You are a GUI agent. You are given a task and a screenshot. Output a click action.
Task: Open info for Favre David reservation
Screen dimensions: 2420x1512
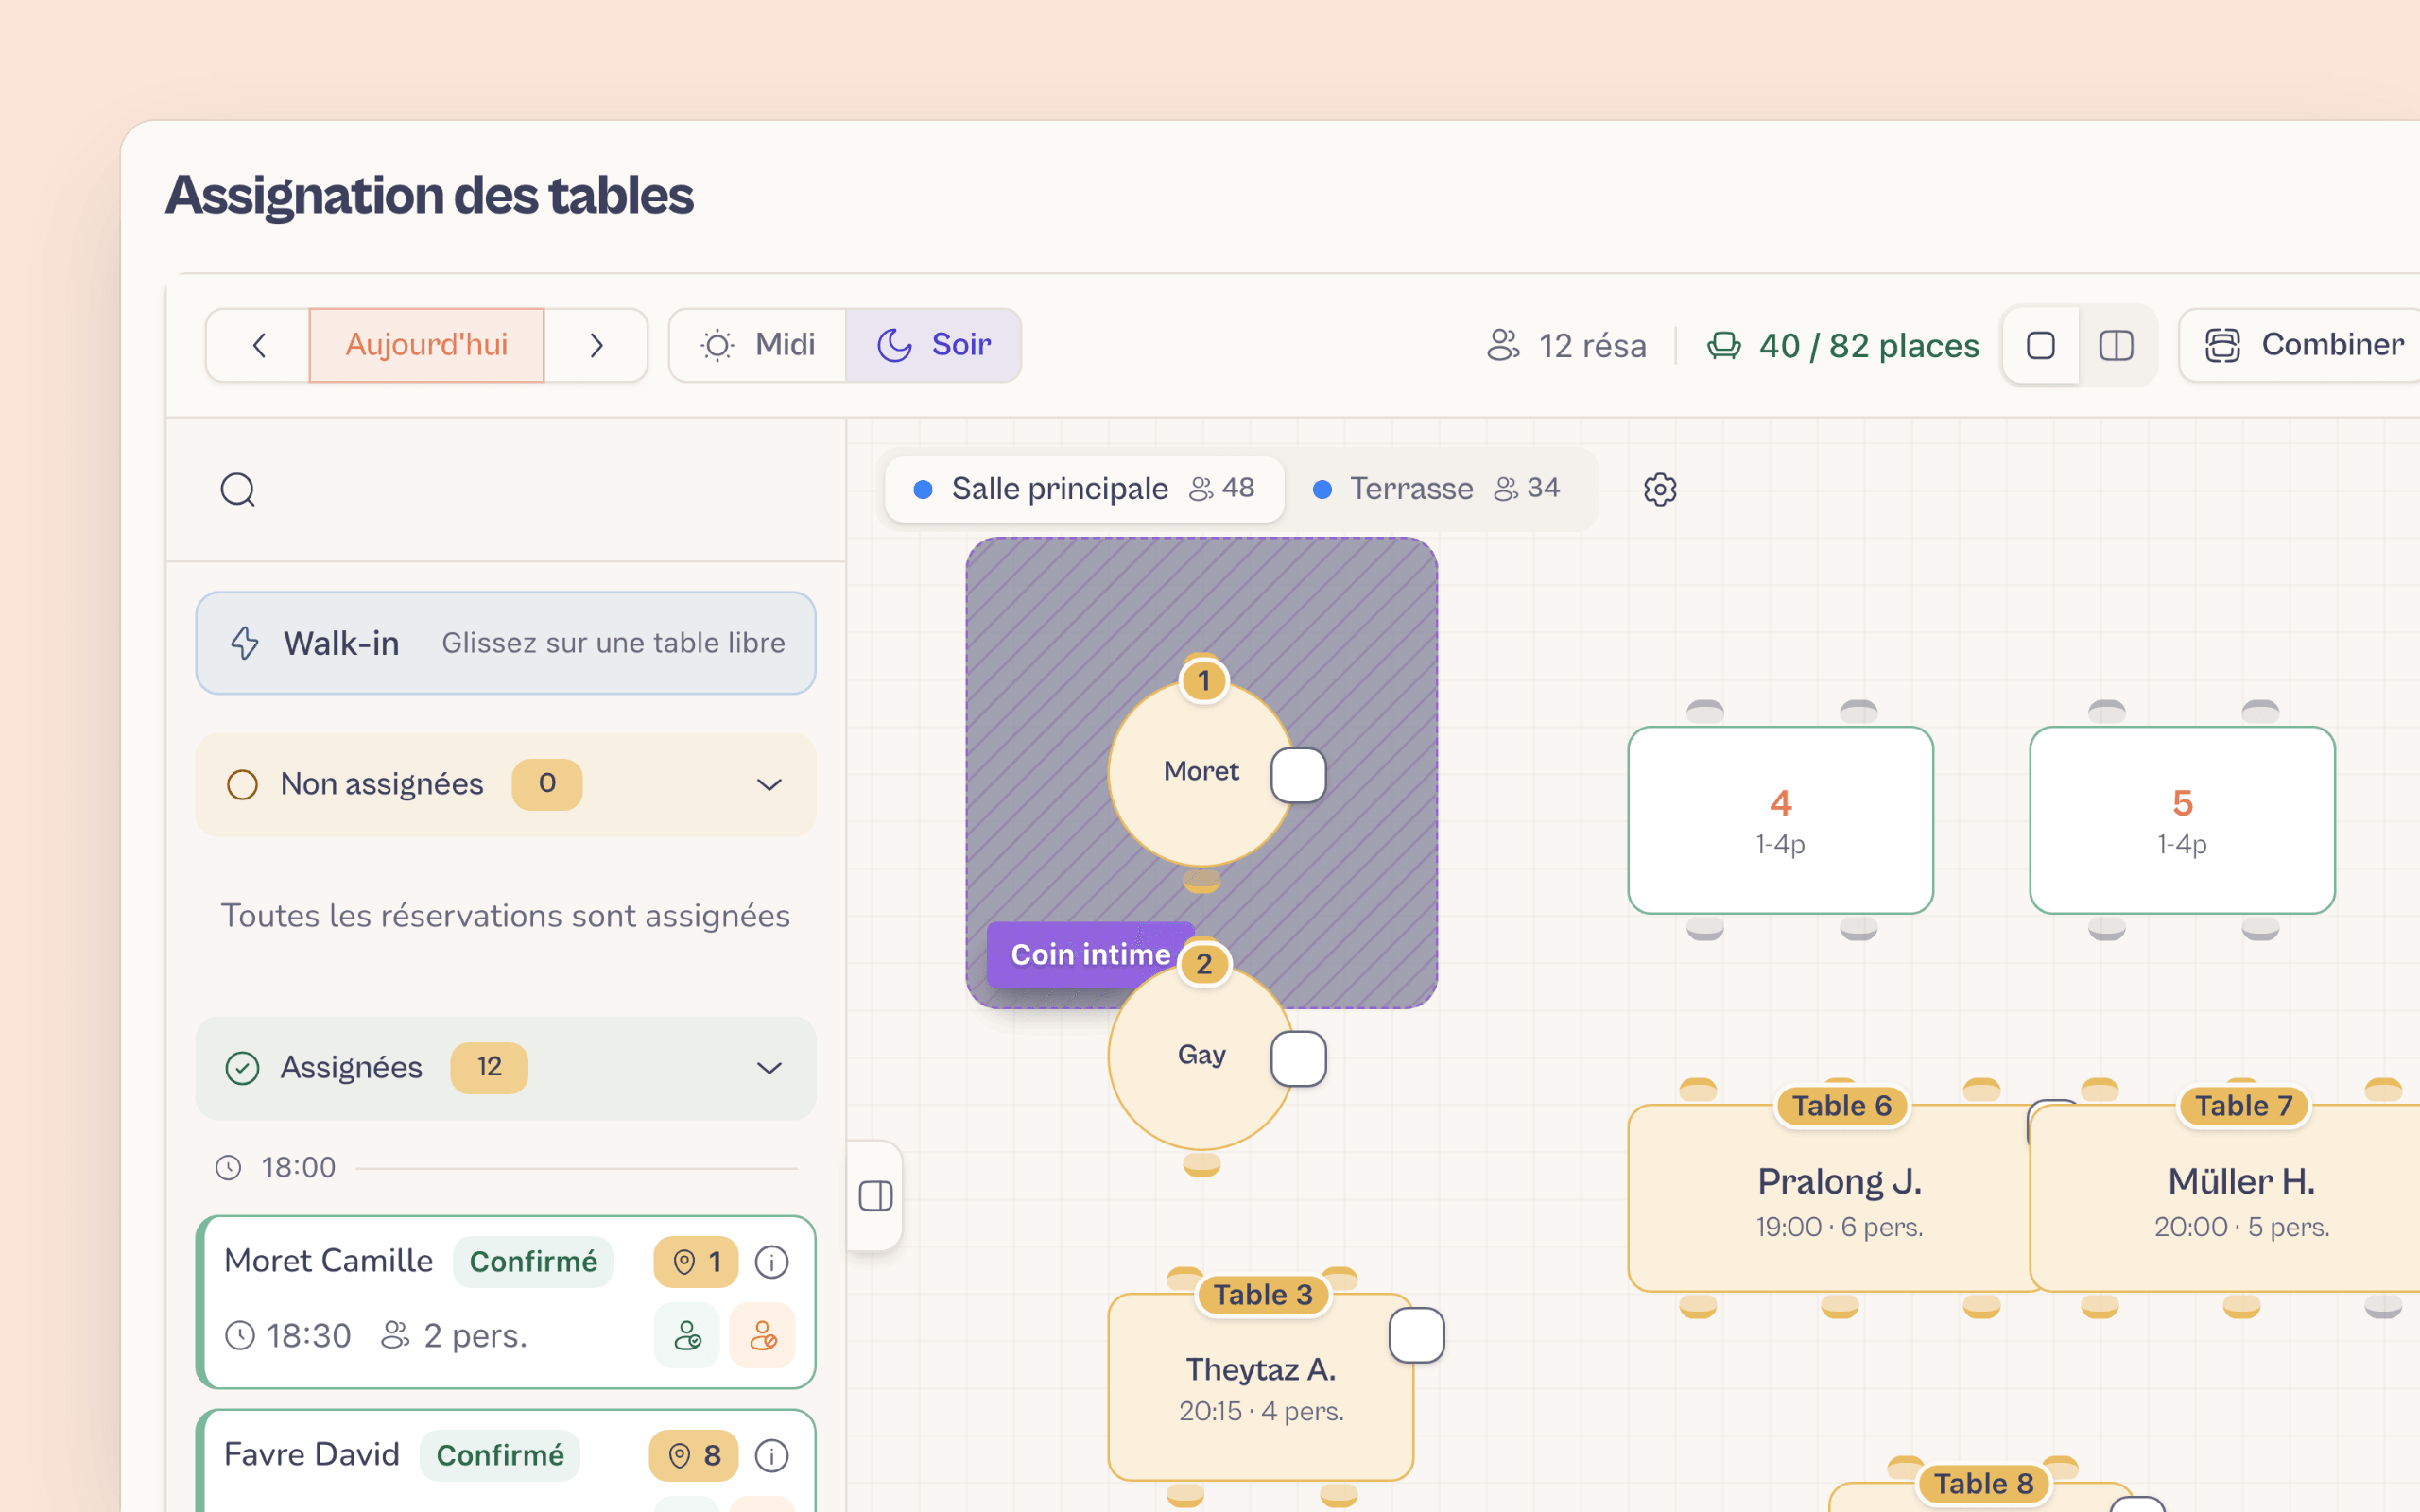click(x=772, y=1456)
